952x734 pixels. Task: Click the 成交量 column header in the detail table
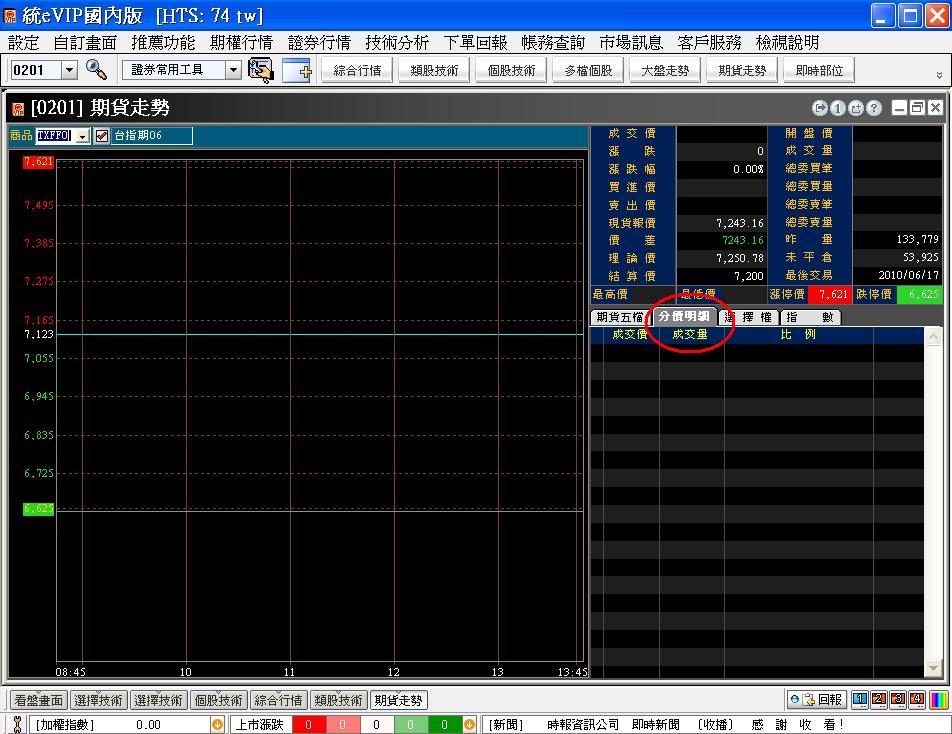(x=690, y=335)
